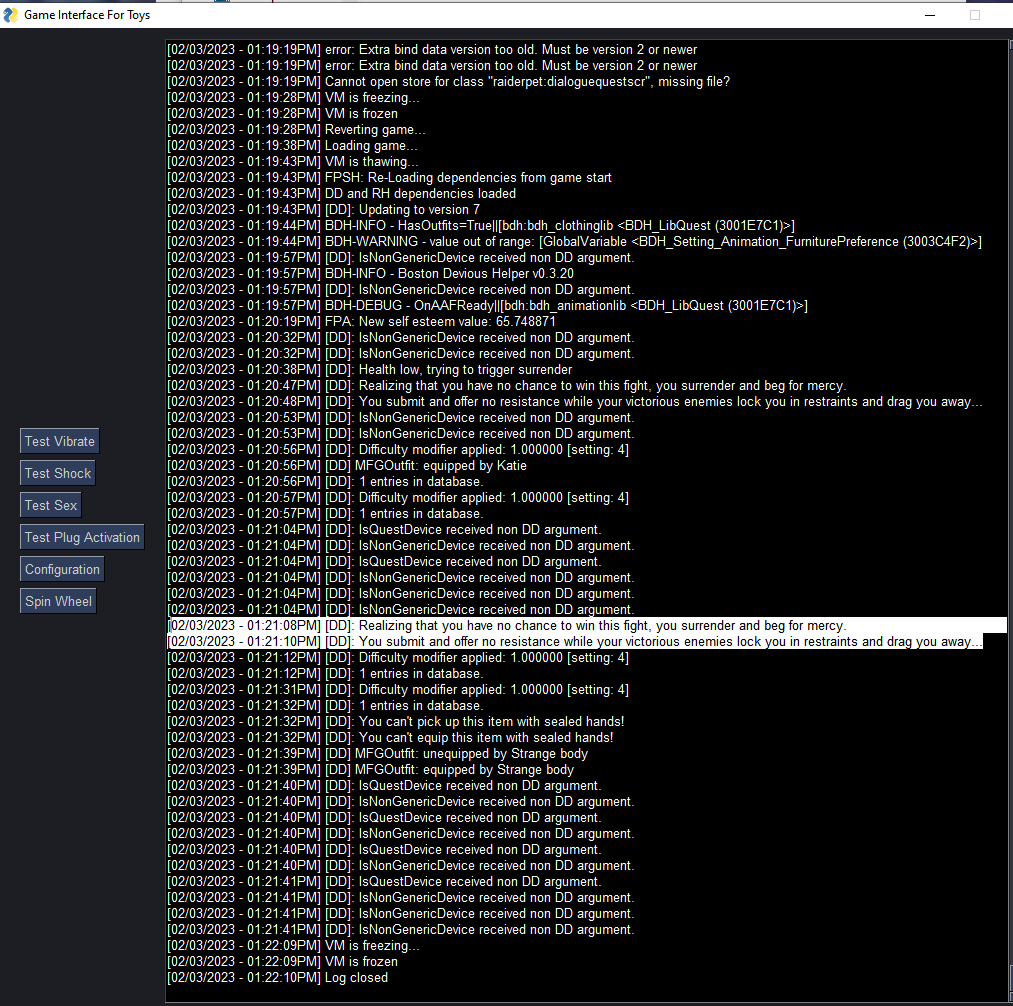Select the 'Log closed' final line
Image resolution: width=1013 pixels, height=1006 pixels.
(x=278, y=978)
